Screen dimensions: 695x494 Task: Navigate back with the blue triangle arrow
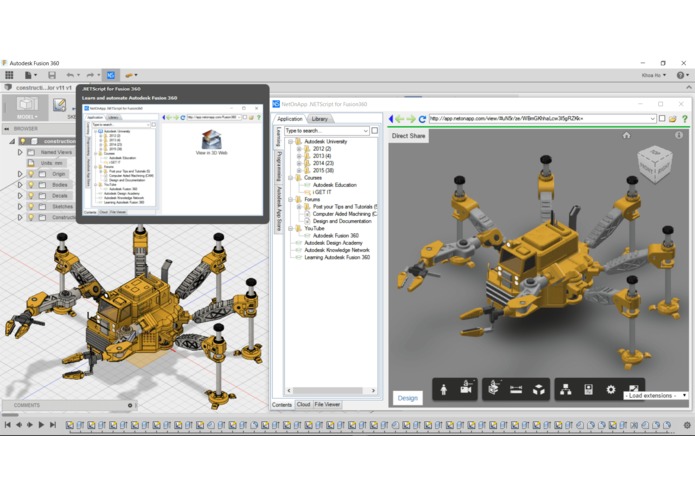tap(390, 118)
